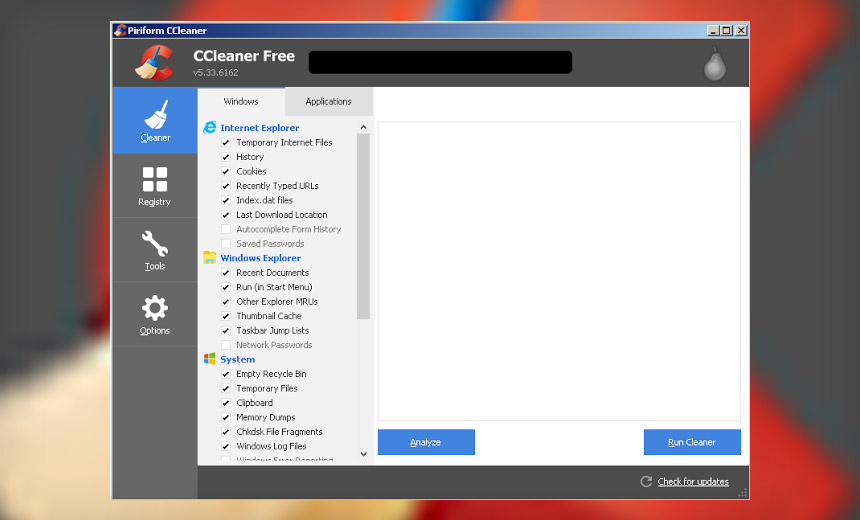Select the Internet Explorer group heading

[259, 128]
